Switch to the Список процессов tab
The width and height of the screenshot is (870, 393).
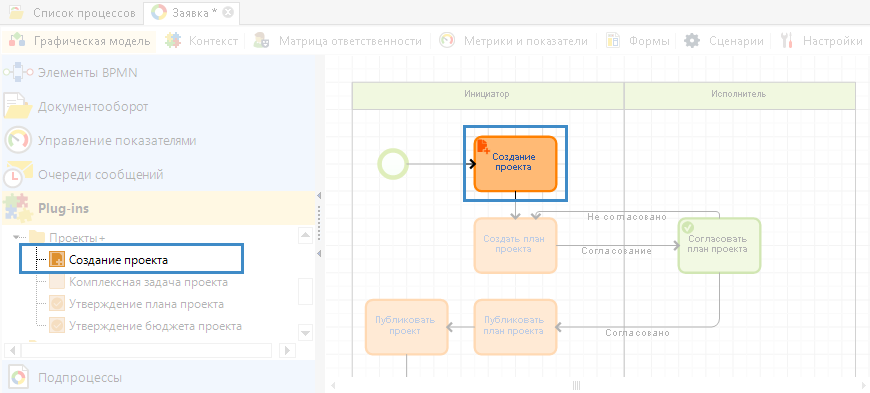click(72, 13)
